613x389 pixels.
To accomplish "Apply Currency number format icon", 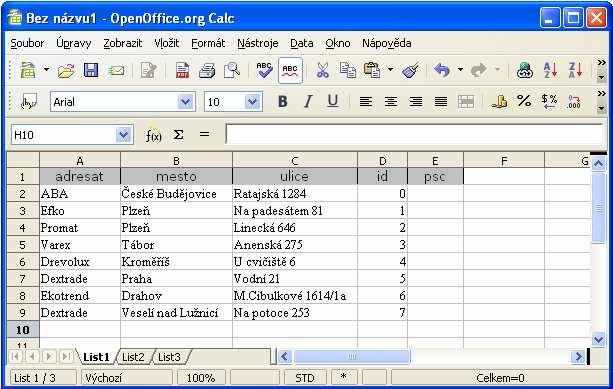I will 499,102.
